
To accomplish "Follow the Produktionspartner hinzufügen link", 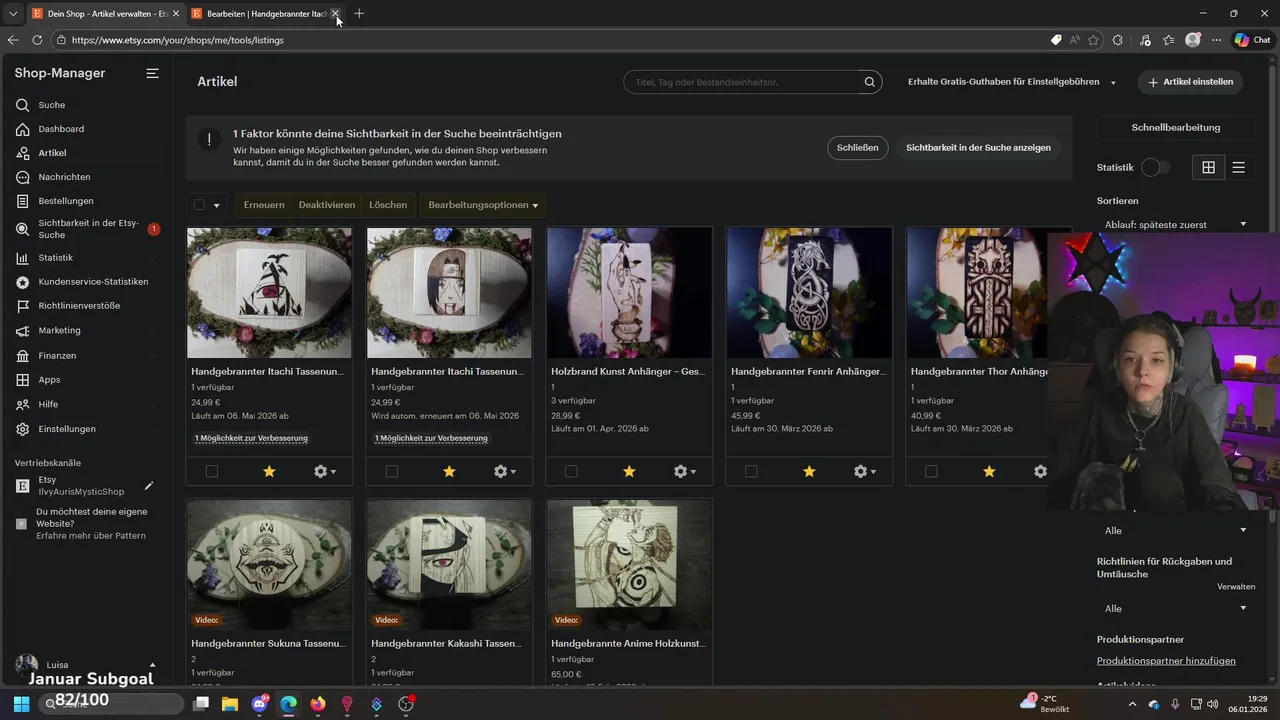I will [x=1166, y=661].
